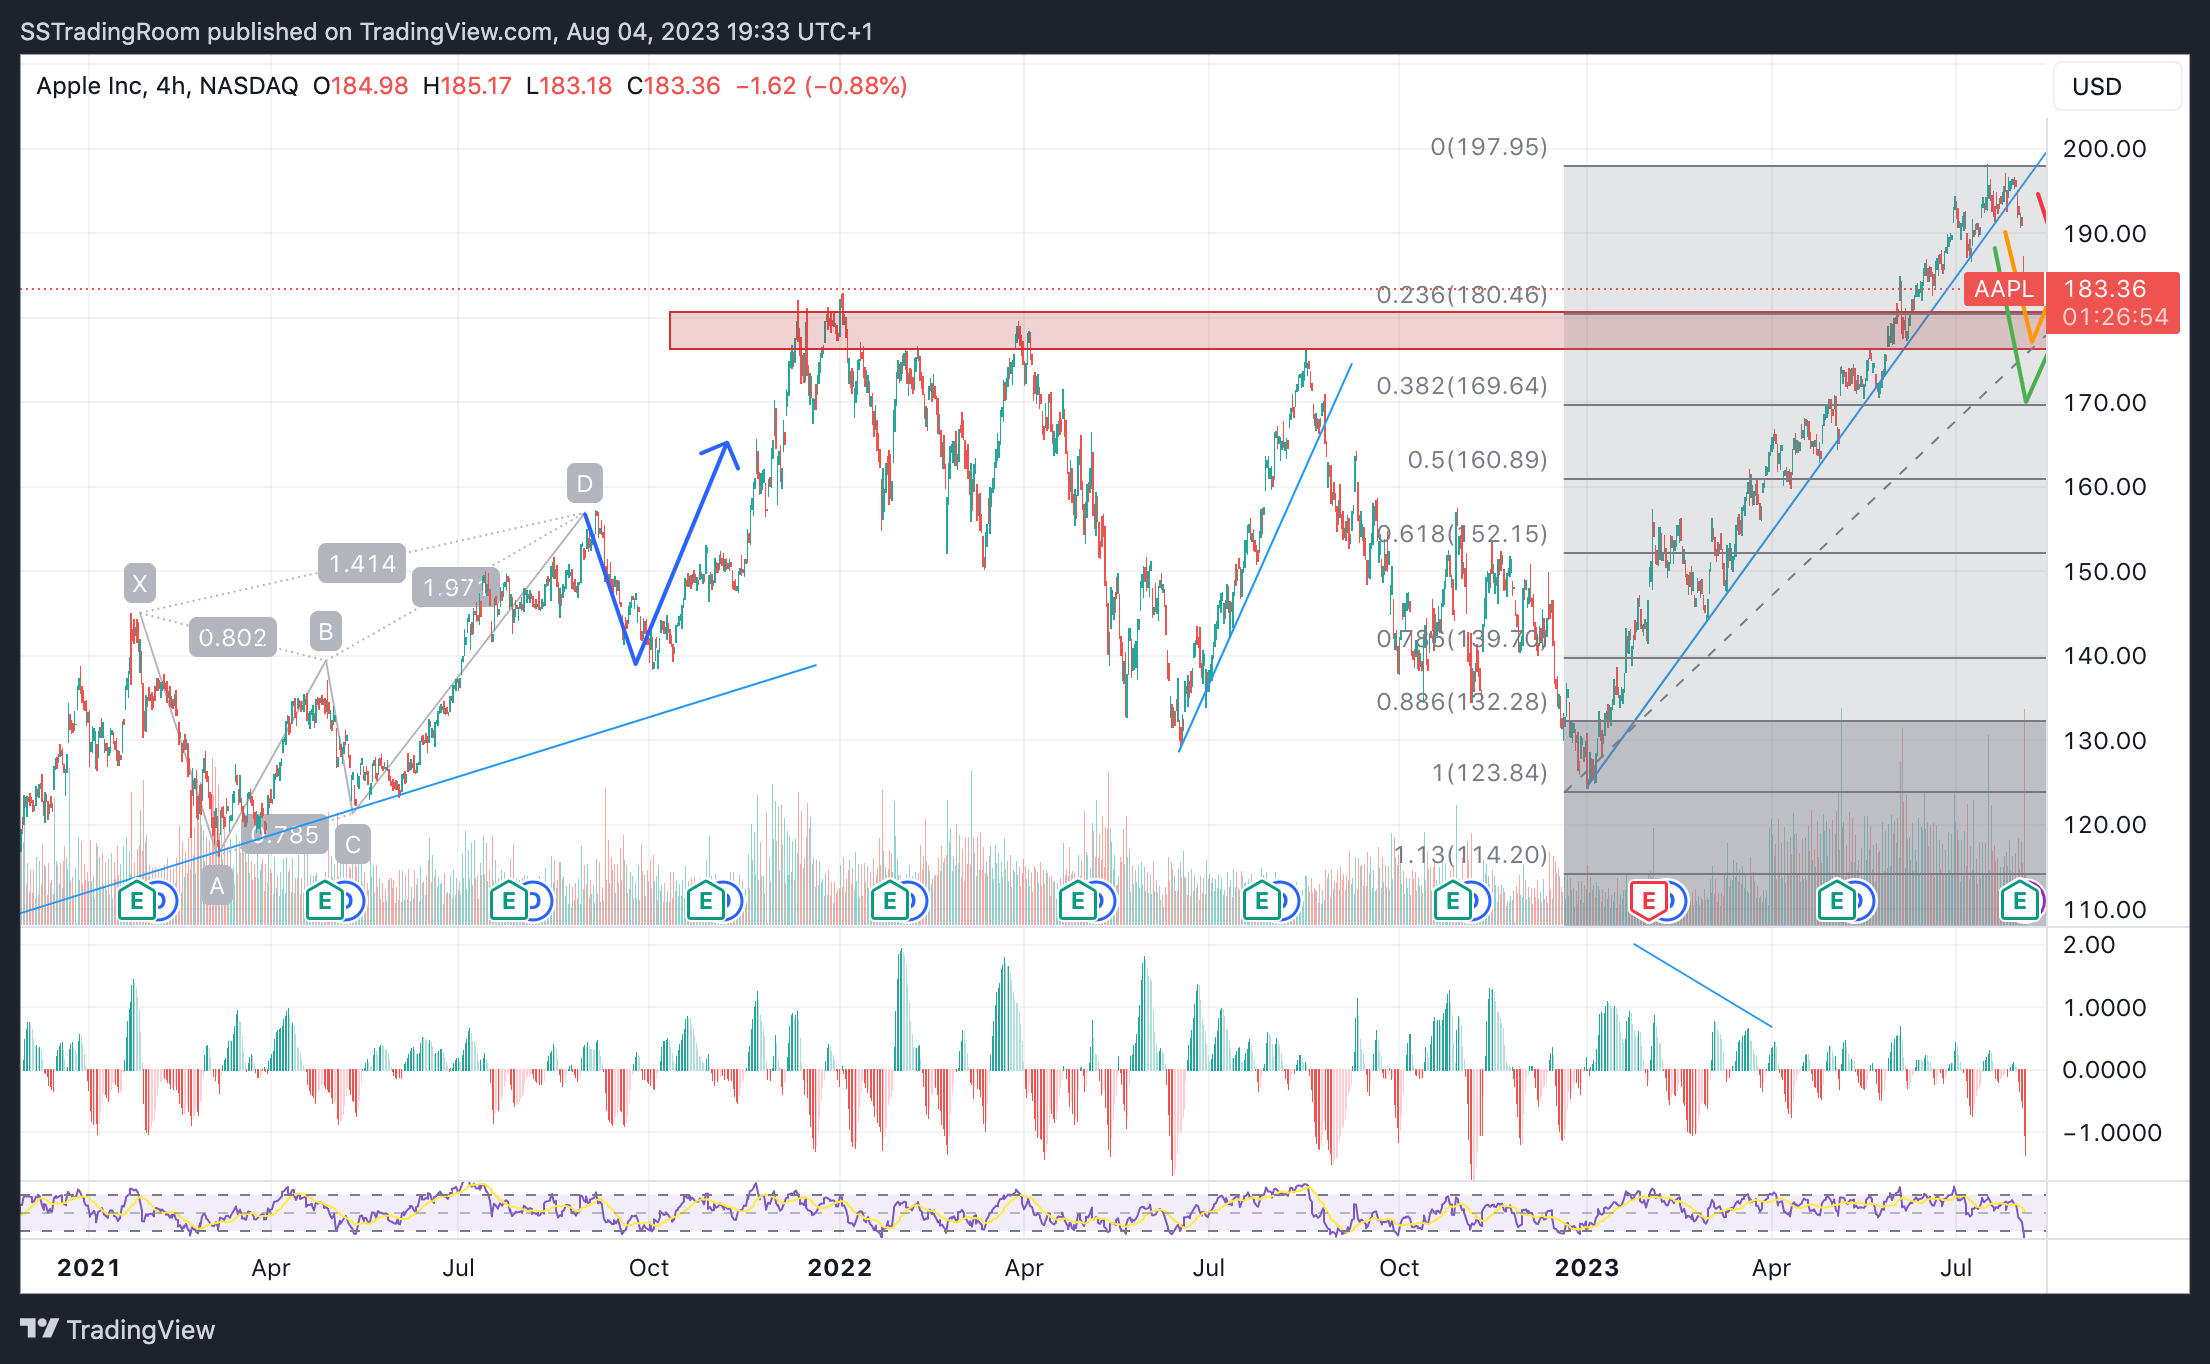Click the 0.382(169.64) Fibonacci level label
This screenshot has width=2210, height=1364.
(x=1462, y=386)
